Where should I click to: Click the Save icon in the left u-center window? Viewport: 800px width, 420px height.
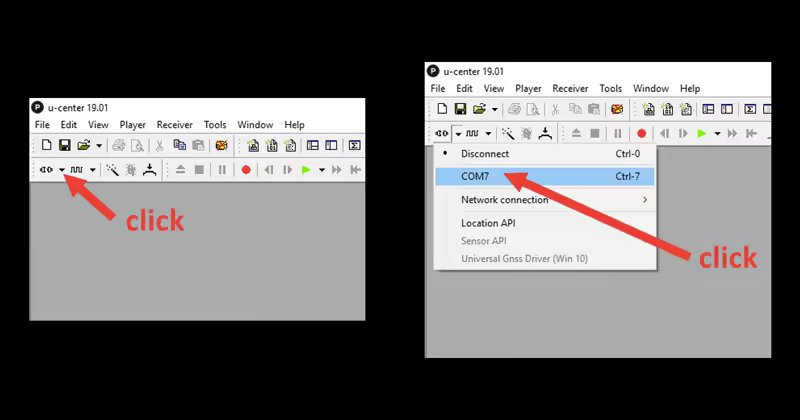pyautogui.click(x=65, y=146)
